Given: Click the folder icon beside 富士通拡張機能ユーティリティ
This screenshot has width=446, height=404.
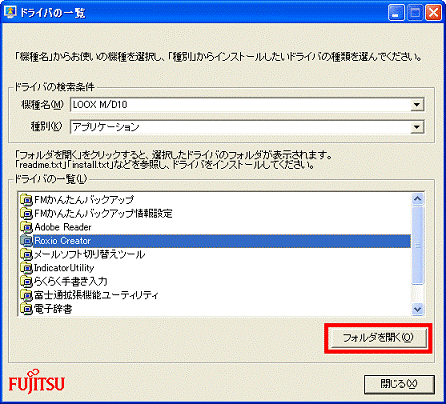Looking at the screenshot, I should [x=26, y=295].
